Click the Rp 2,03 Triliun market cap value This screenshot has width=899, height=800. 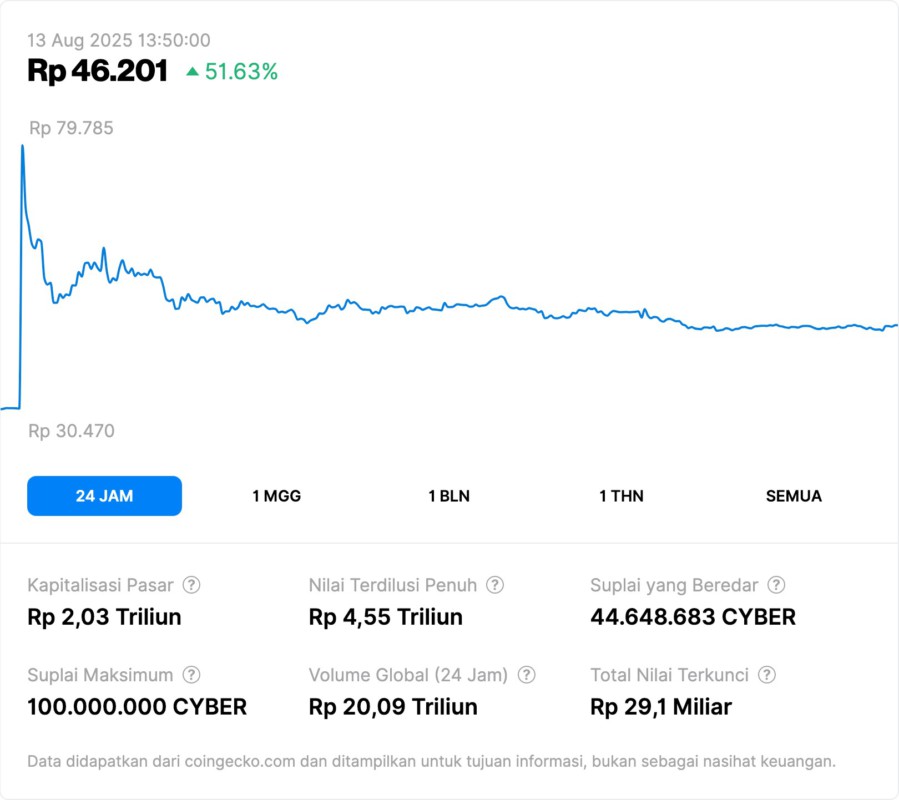104,617
